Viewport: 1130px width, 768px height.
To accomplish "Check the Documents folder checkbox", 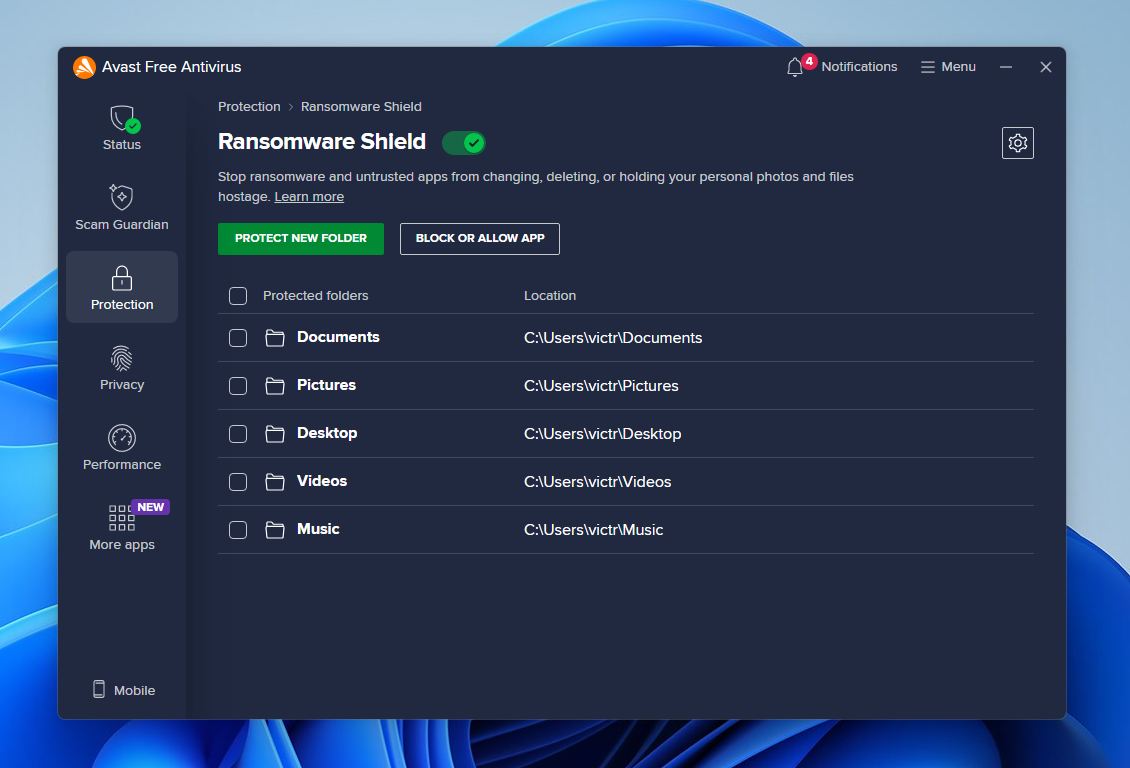I will [238, 338].
